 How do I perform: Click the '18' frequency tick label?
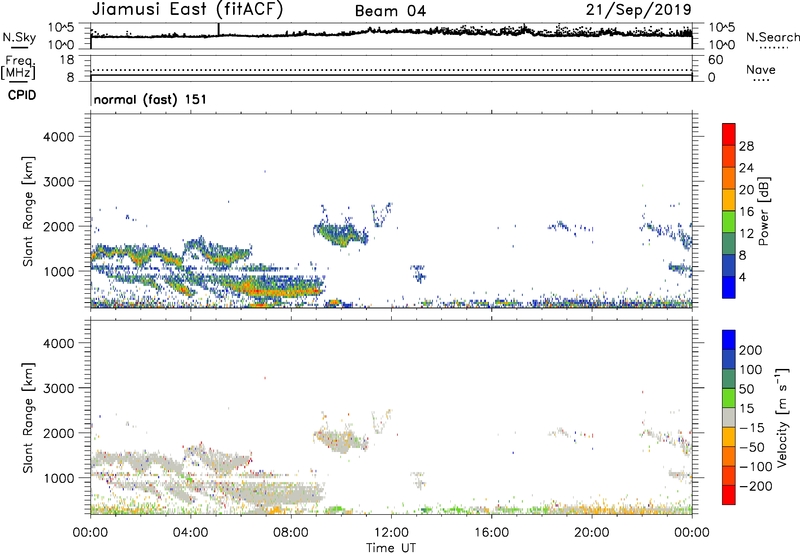point(67,60)
